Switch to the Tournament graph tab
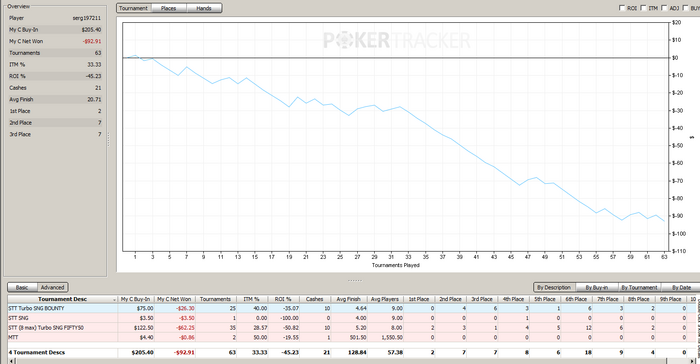This screenshot has width=700, height=364. 133,8
